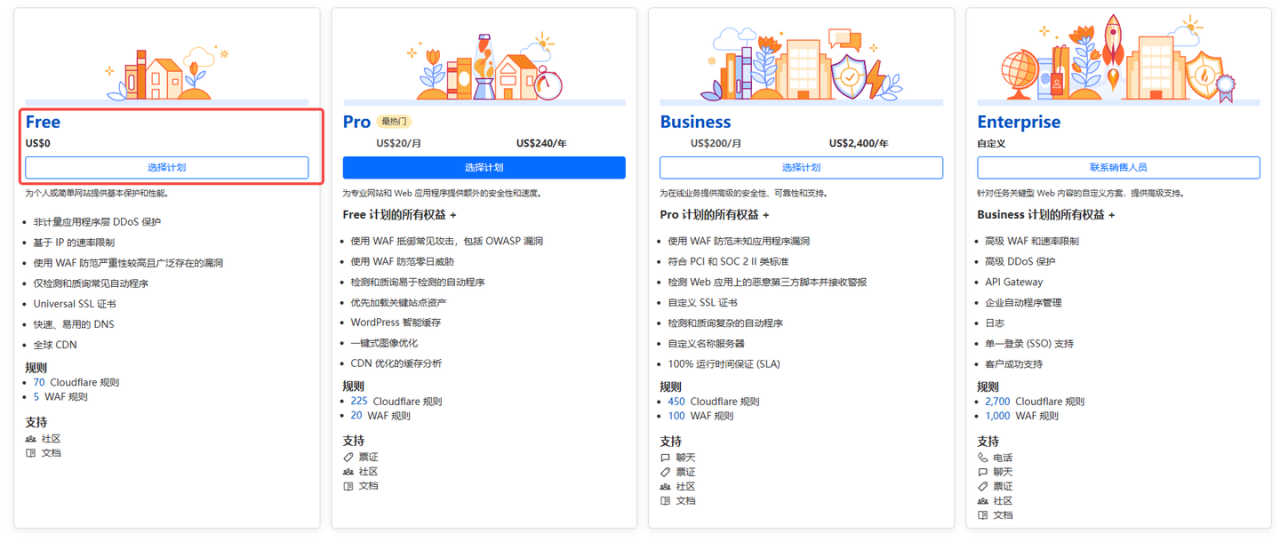This screenshot has width=1280, height=558.
Task: Click the US$0 price
Action: [38, 143]
